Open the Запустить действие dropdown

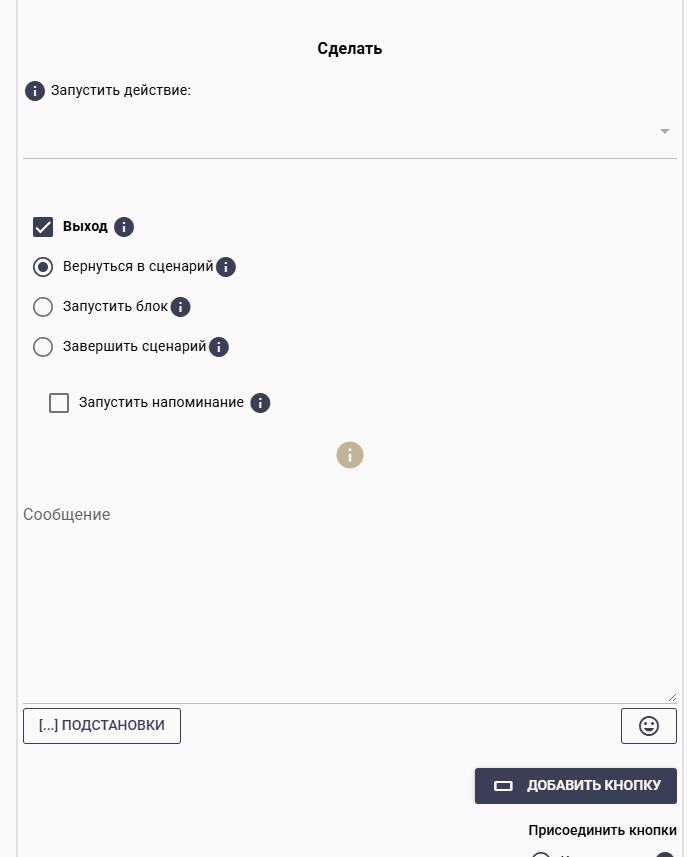coord(350,130)
